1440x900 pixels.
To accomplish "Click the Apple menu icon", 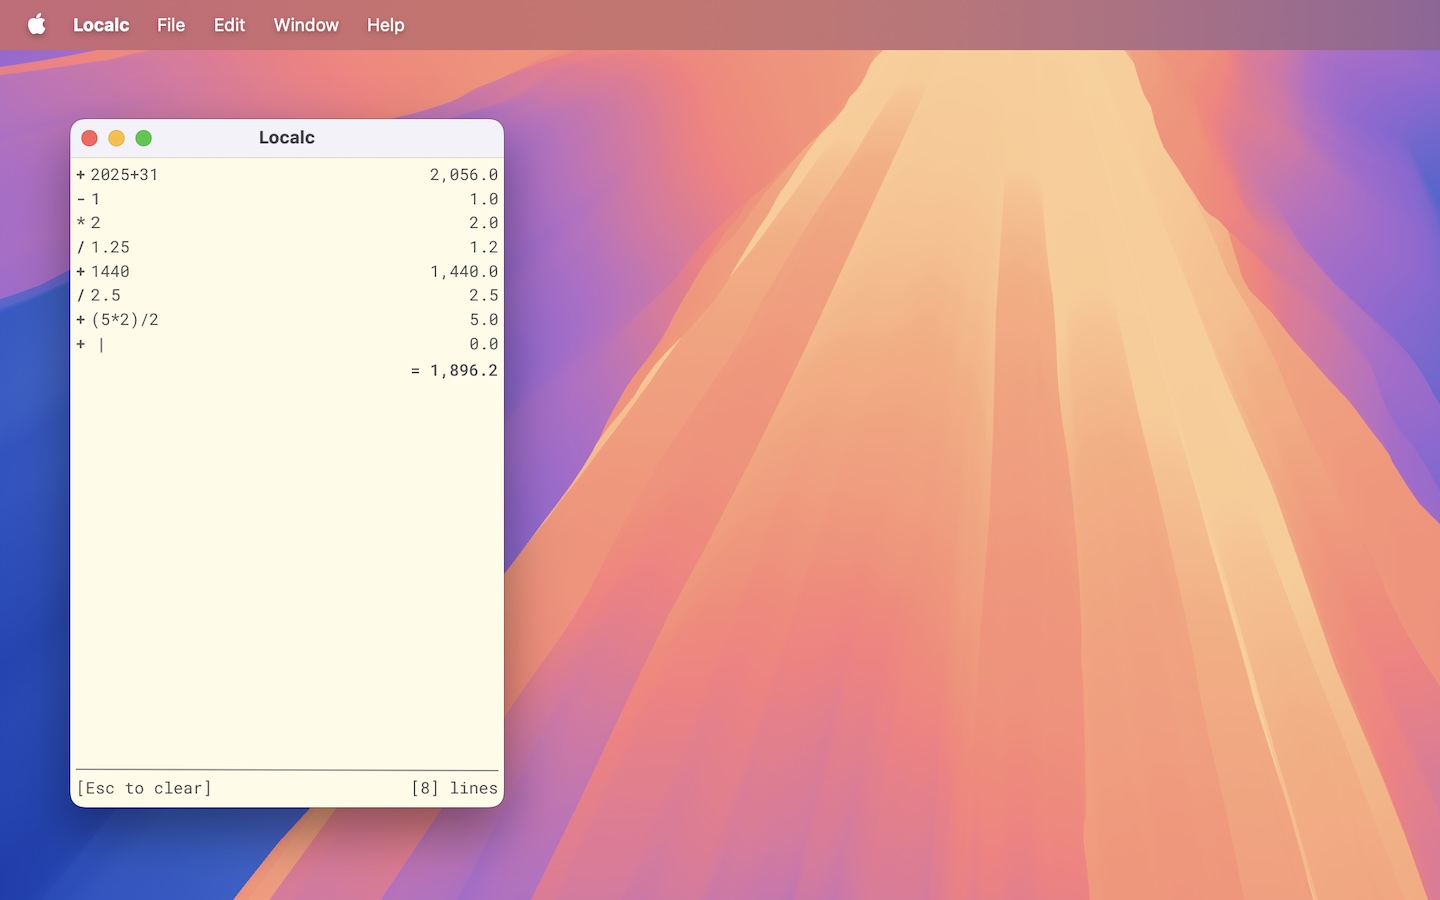I will [36, 25].
